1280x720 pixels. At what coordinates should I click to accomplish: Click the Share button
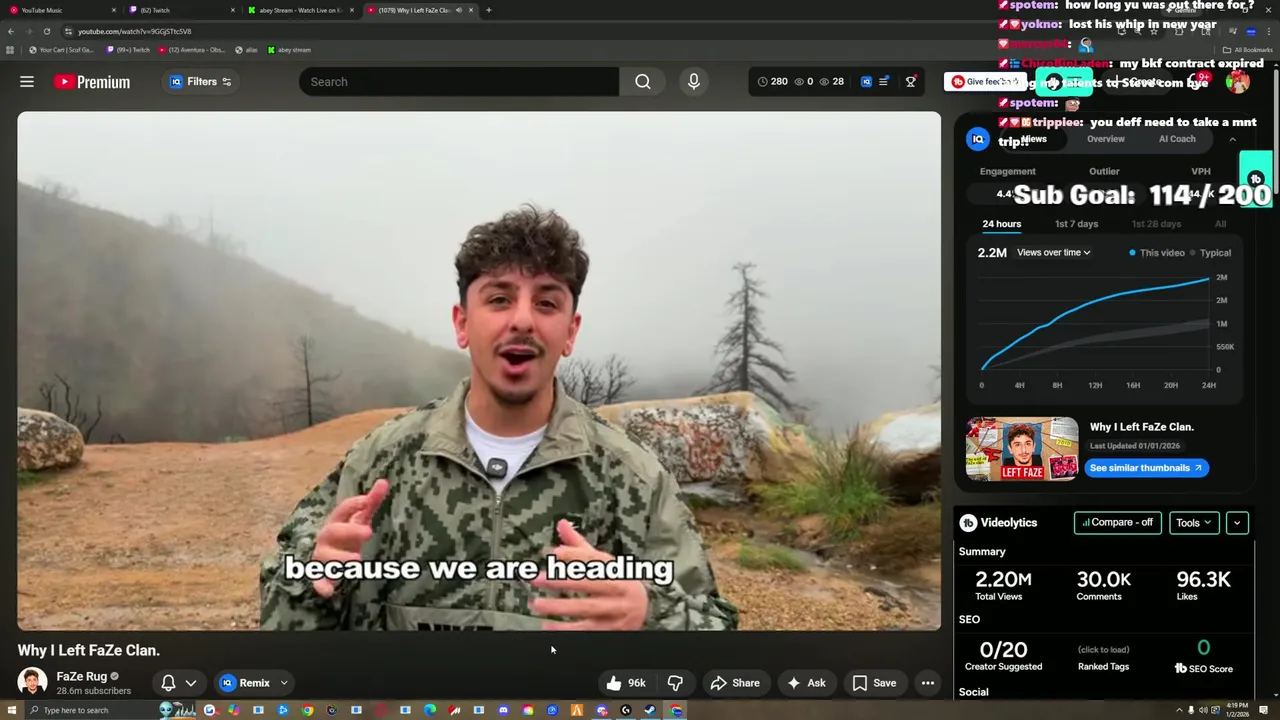coord(735,683)
